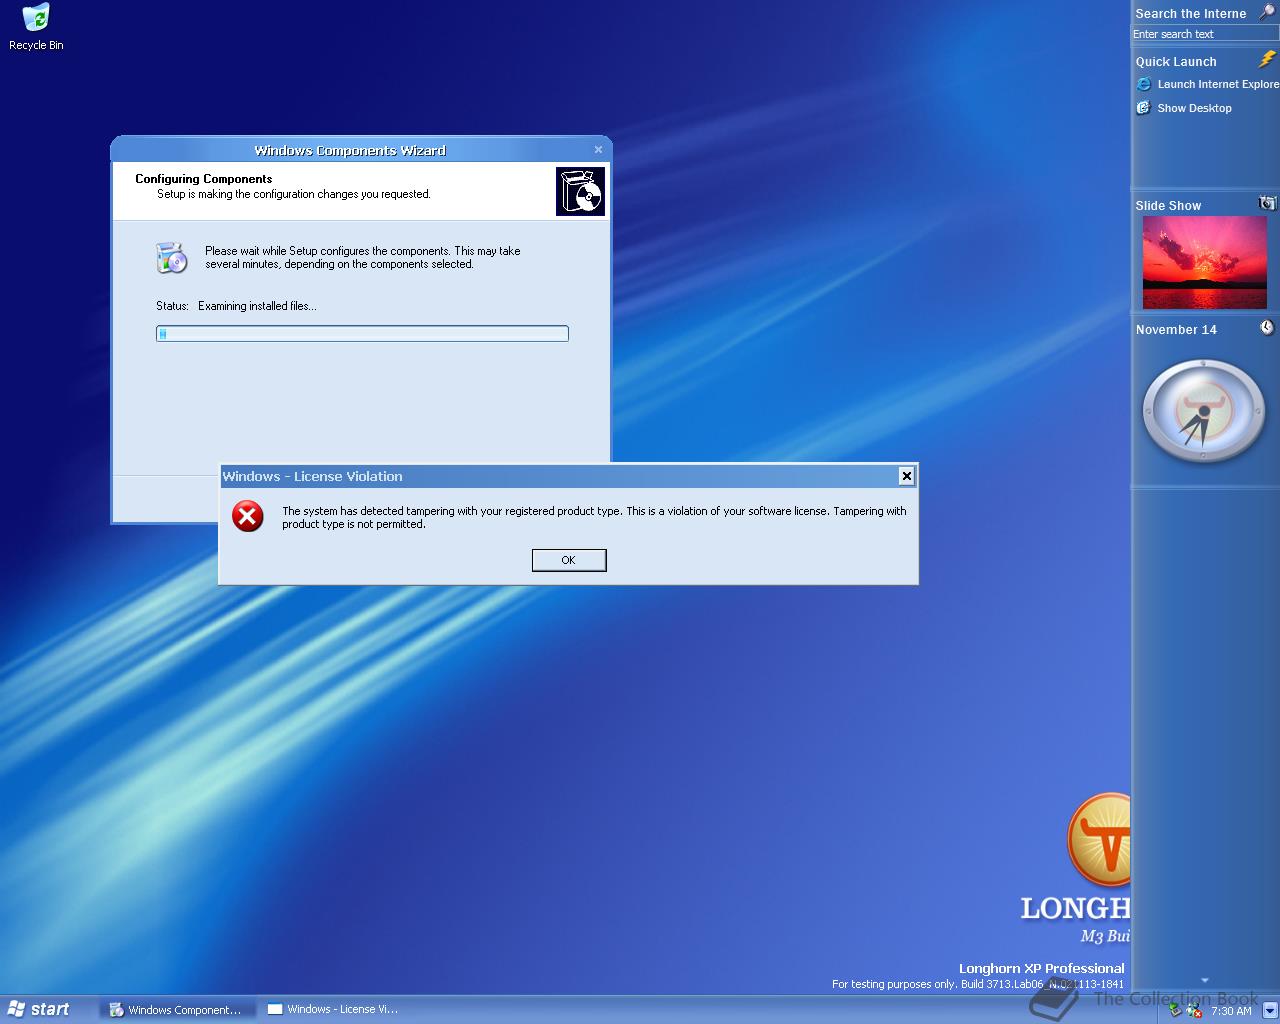The image size is (1280, 1024).
Task: Click the magnifier icon beside Search the Internet
Action: click(1266, 12)
